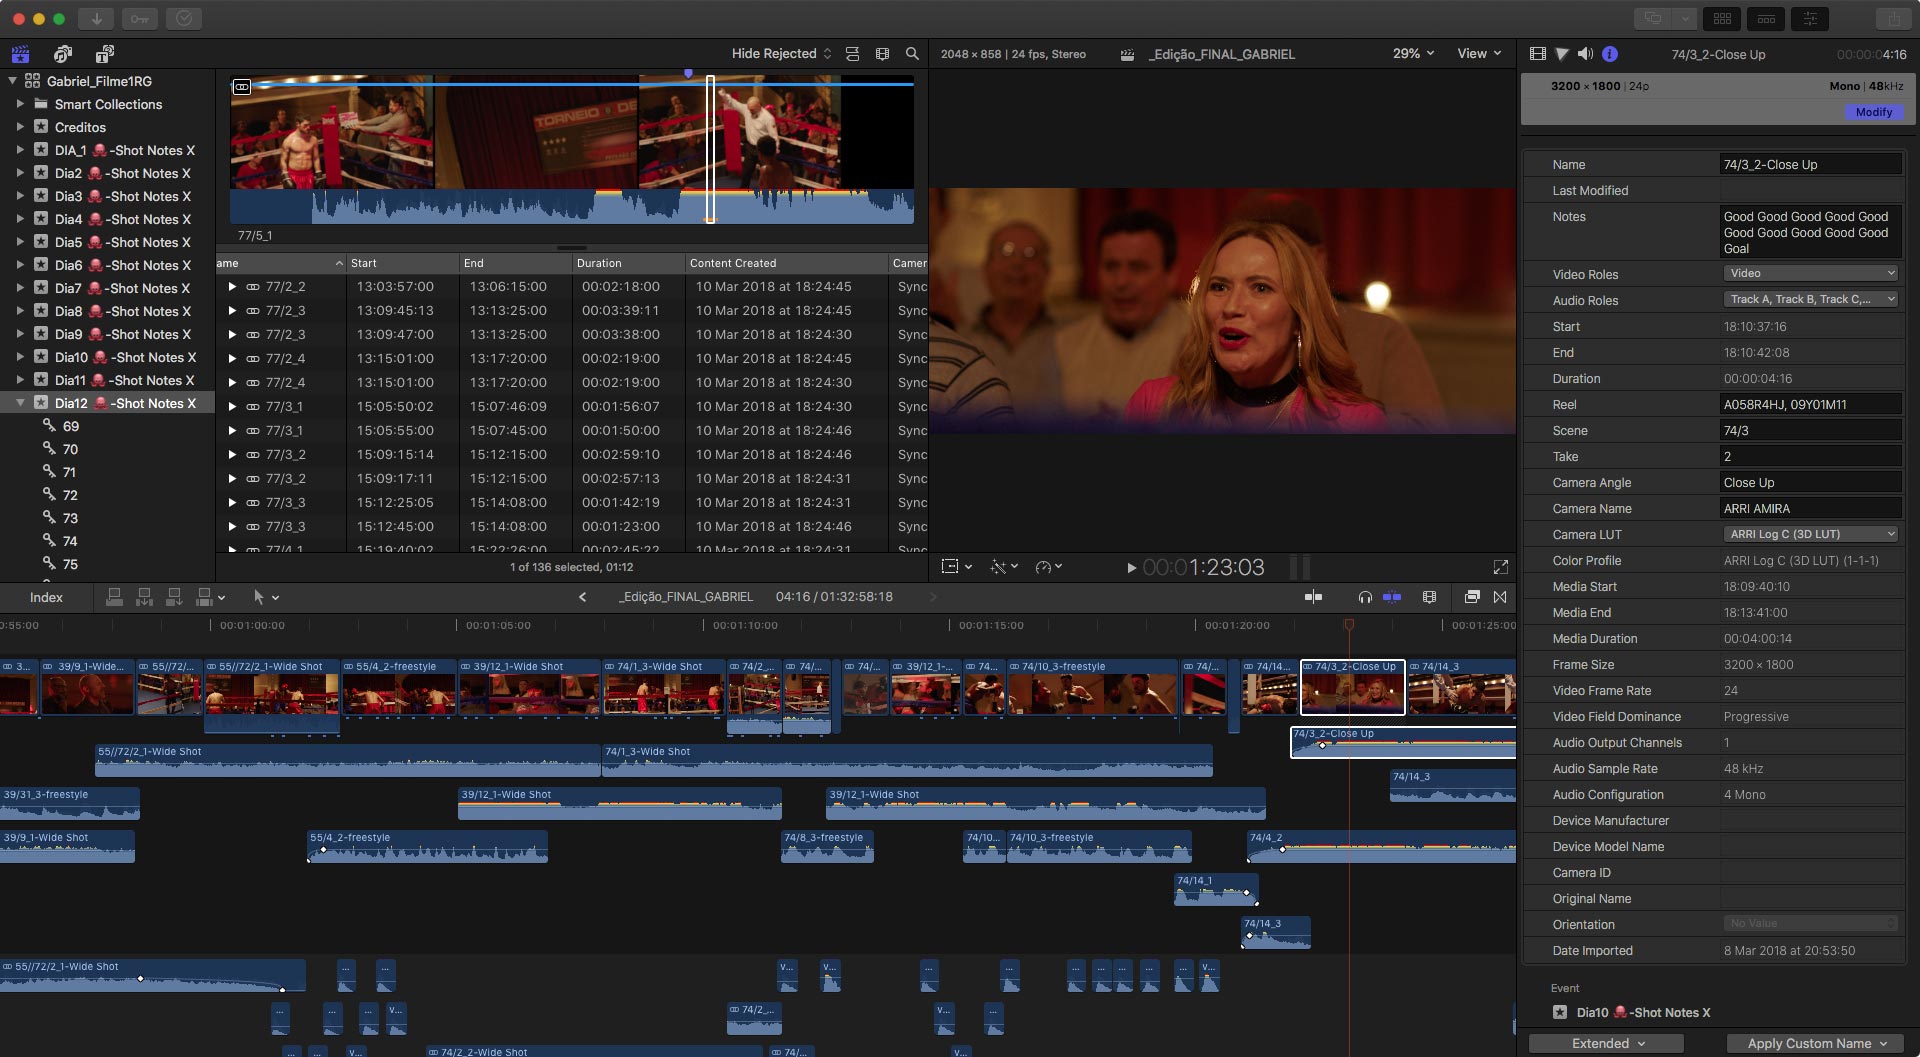This screenshot has width=1920, height=1057.
Task: Open the viewer View options dropdown
Action: click(1479, 54)
